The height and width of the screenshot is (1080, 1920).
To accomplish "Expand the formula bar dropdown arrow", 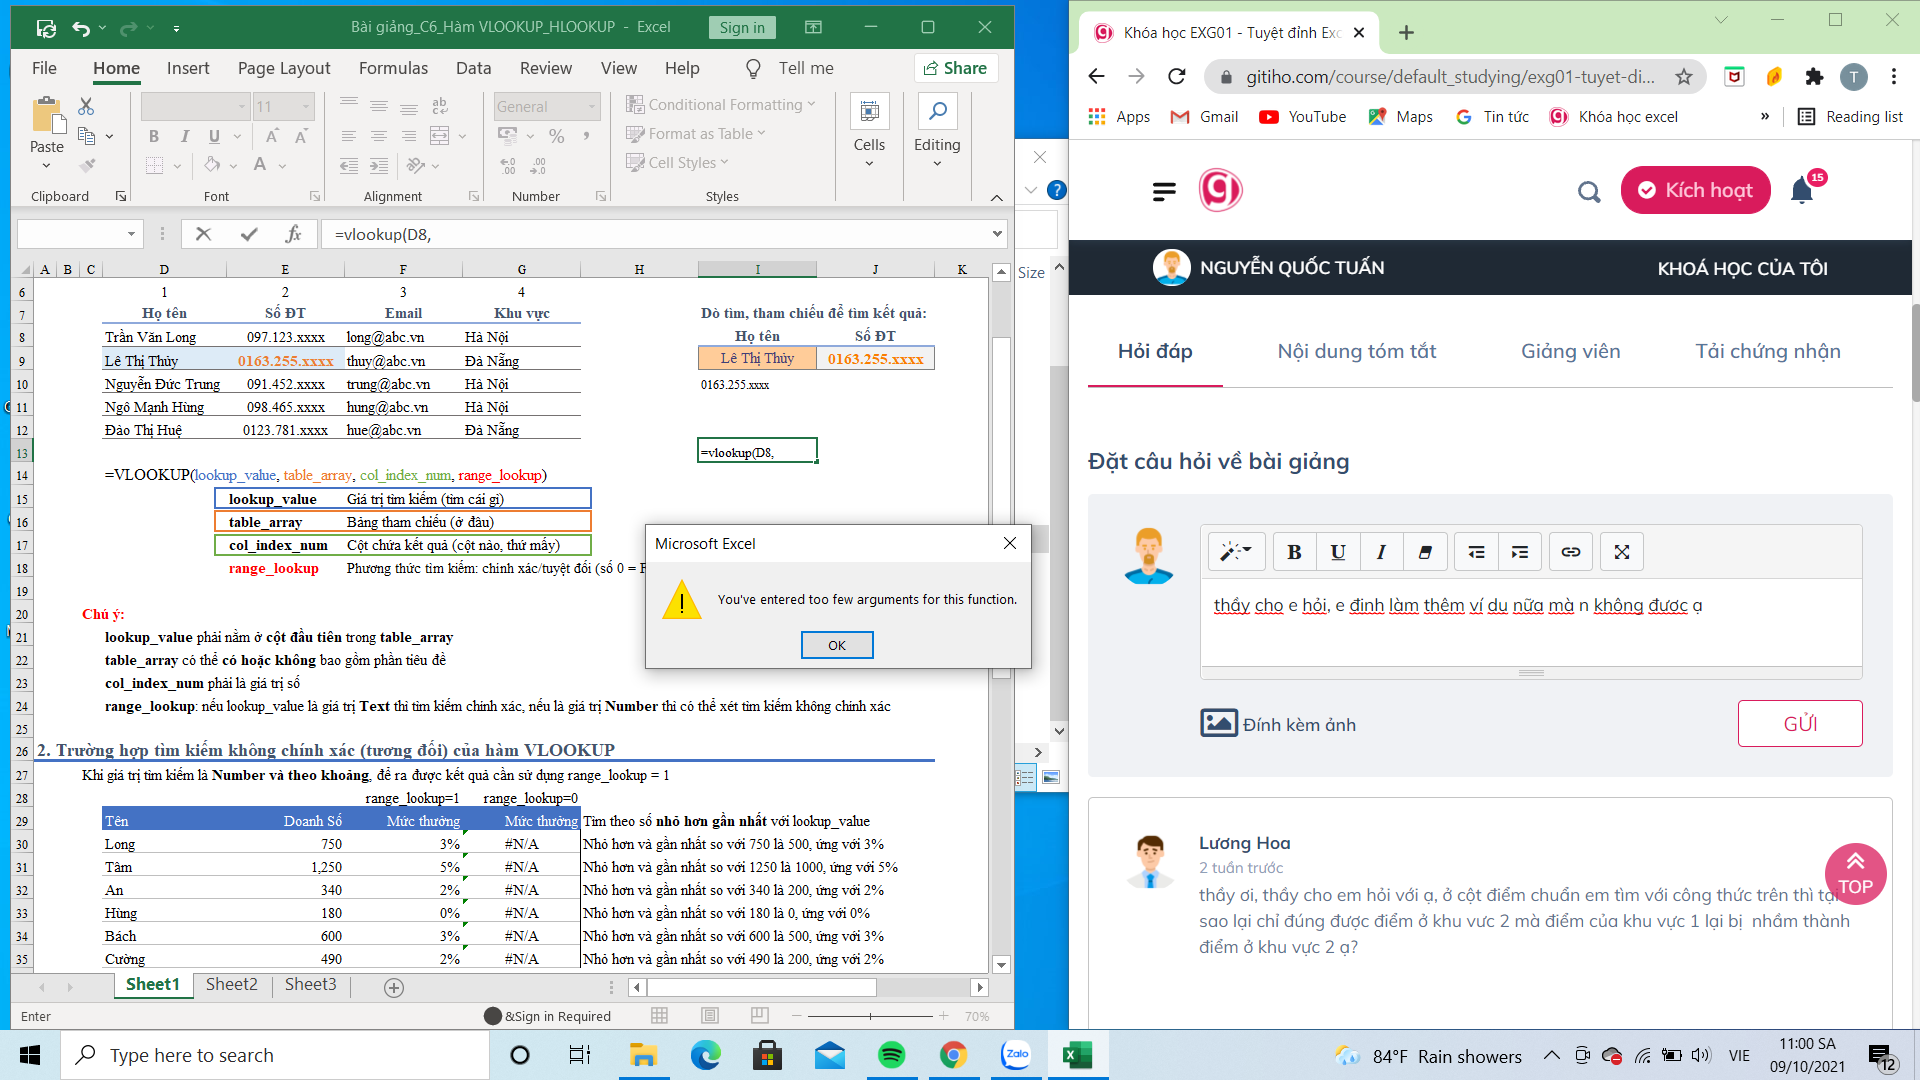I will pyautogui.click(x=997, y=234).
